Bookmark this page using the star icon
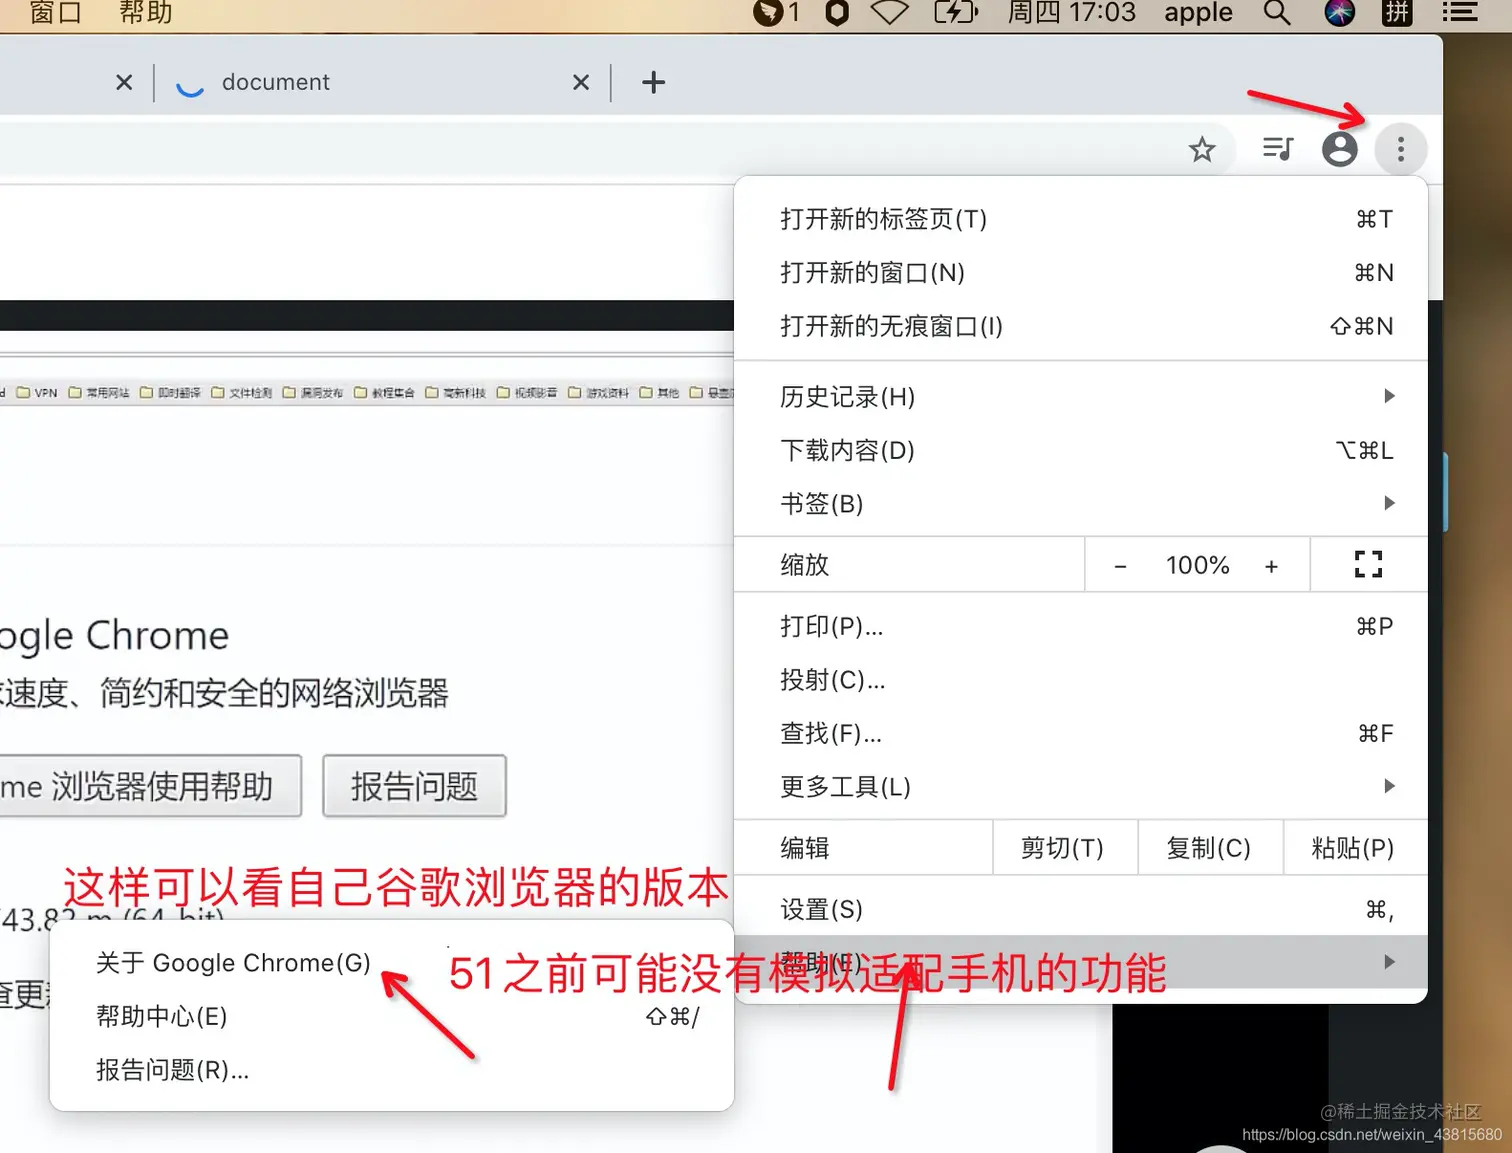 point(1202,149)
